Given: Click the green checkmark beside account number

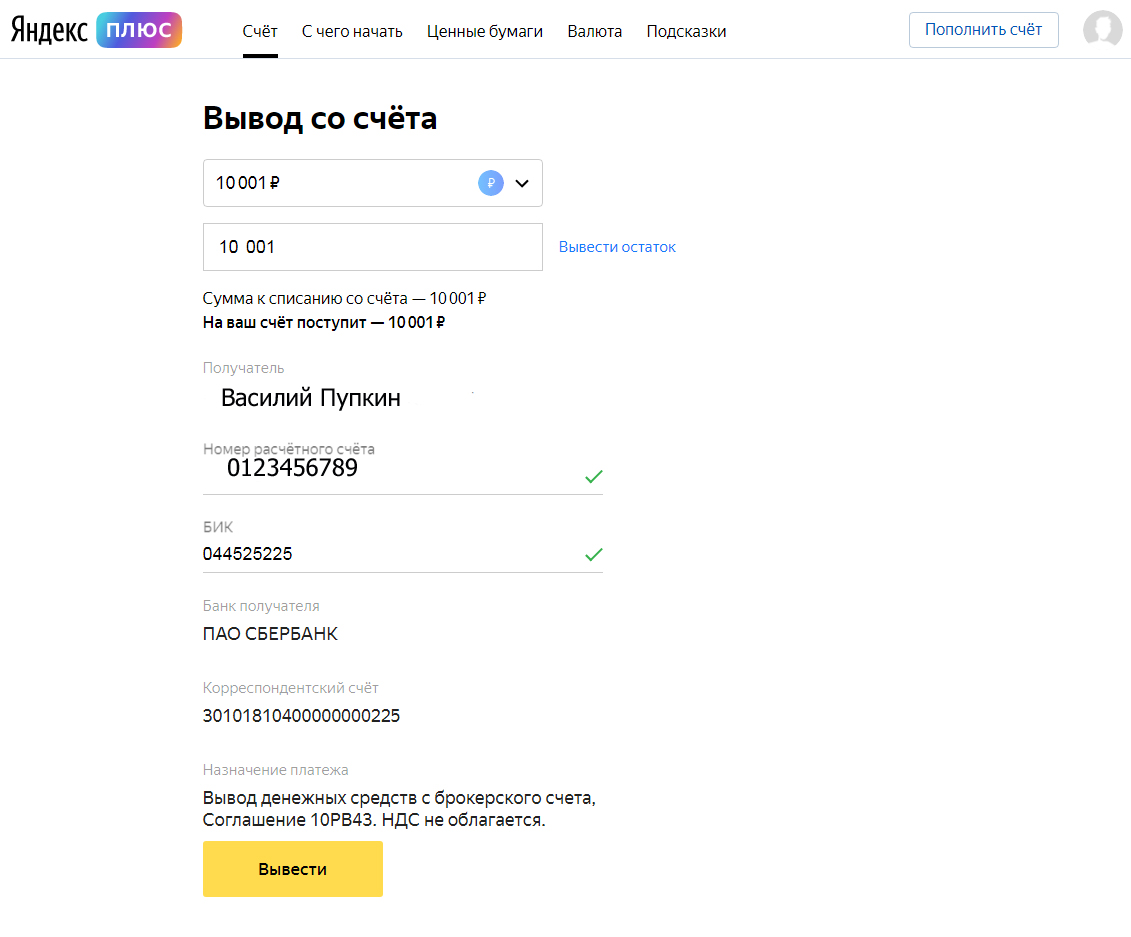Looking at the screenshot, I should 594,477.
